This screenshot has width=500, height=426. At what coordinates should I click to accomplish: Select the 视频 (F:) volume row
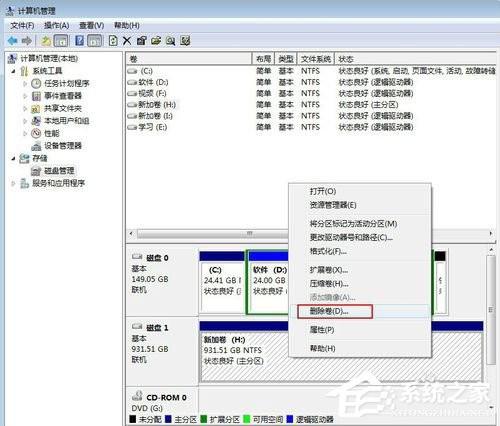[x=311, y=93]
